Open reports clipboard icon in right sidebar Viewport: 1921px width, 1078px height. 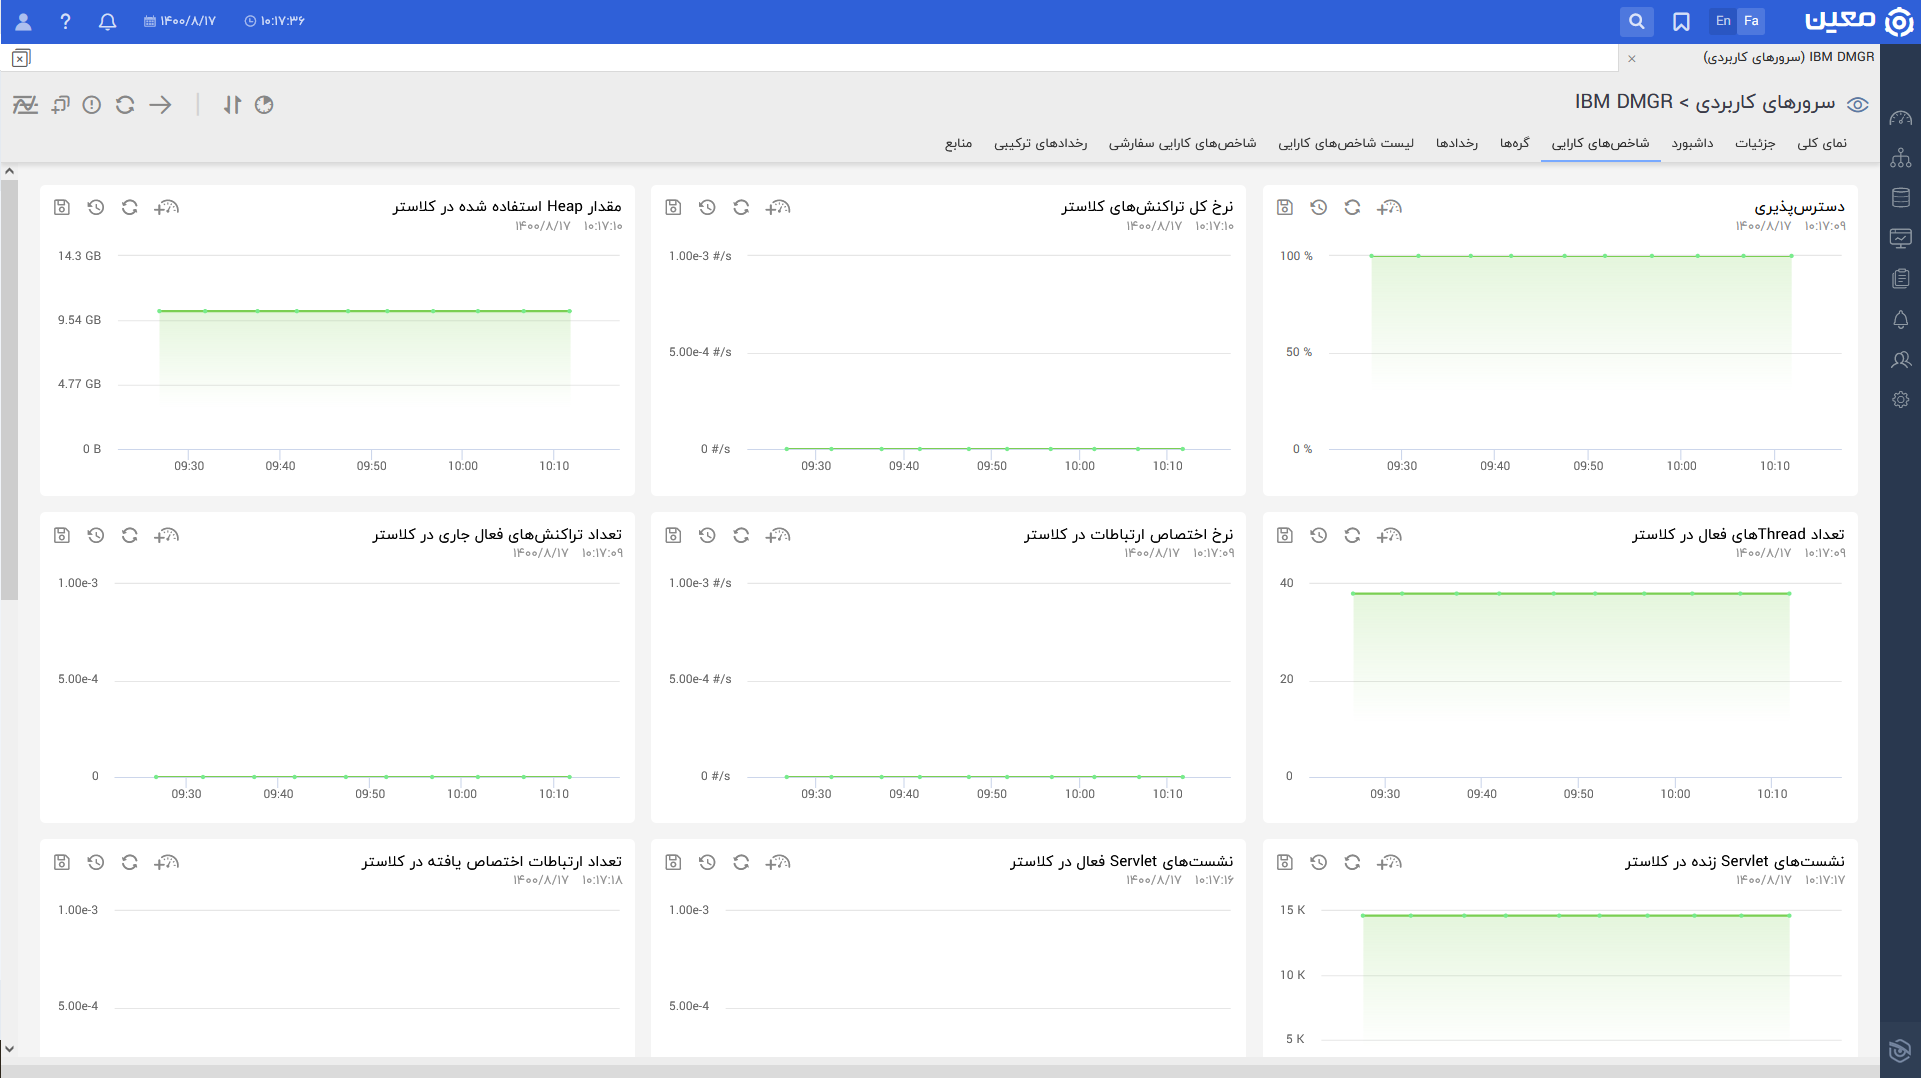1901,279
